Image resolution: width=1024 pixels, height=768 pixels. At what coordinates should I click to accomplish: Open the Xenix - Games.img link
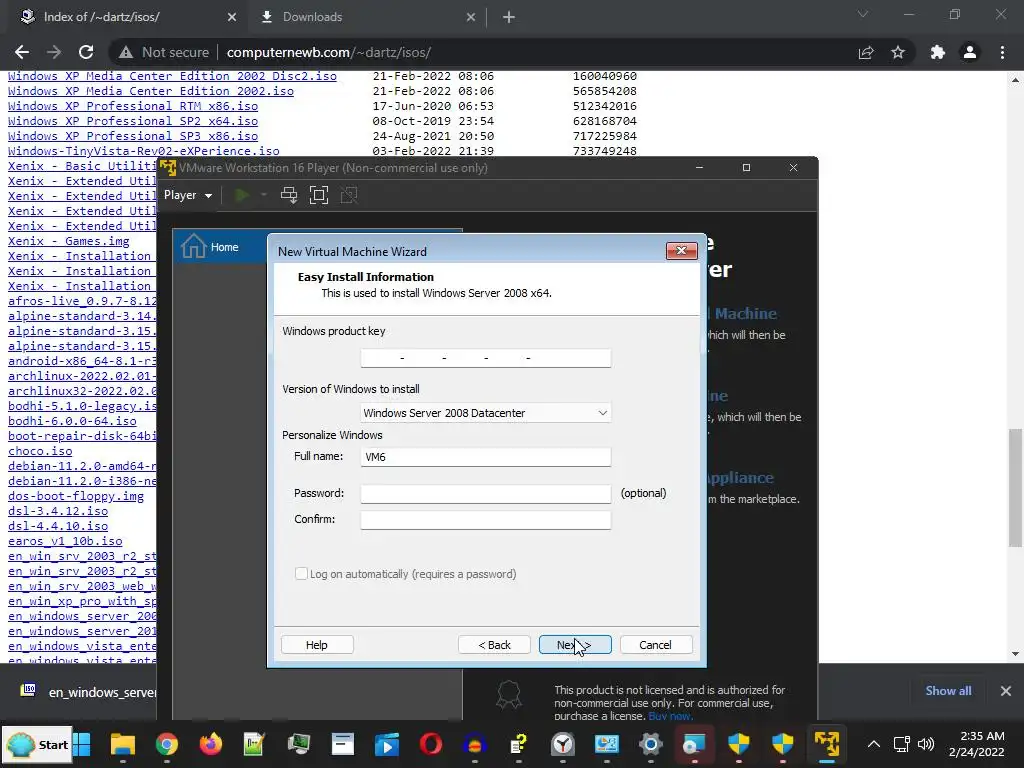tap(69, 241)
